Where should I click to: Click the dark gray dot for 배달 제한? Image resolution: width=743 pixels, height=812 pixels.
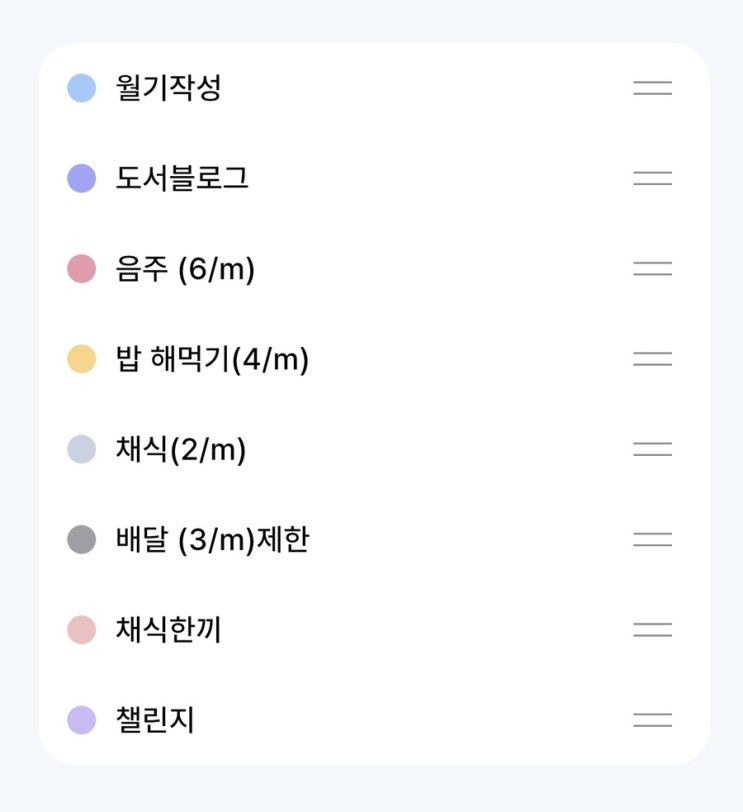click(x=81, y=540)
